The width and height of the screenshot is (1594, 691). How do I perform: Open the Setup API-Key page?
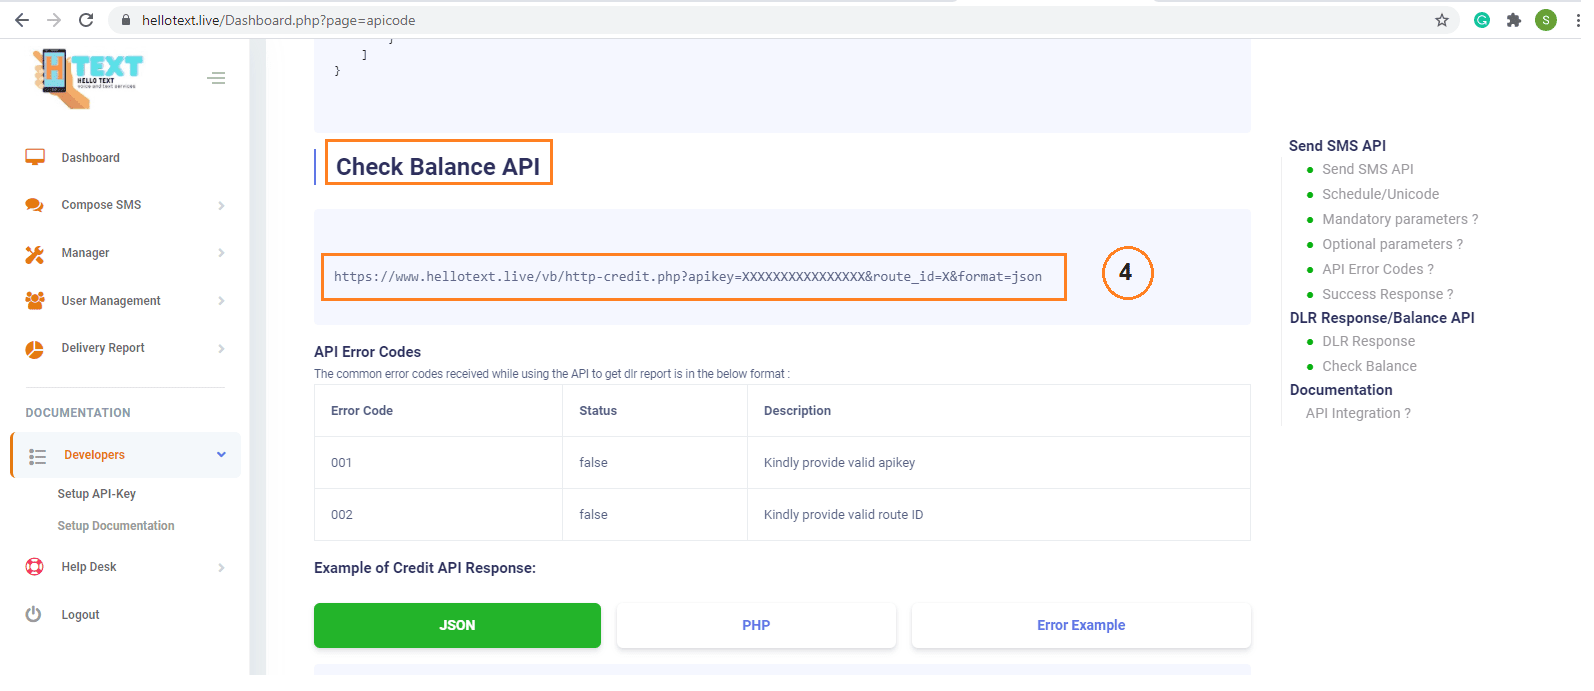(x=97, y=494)
